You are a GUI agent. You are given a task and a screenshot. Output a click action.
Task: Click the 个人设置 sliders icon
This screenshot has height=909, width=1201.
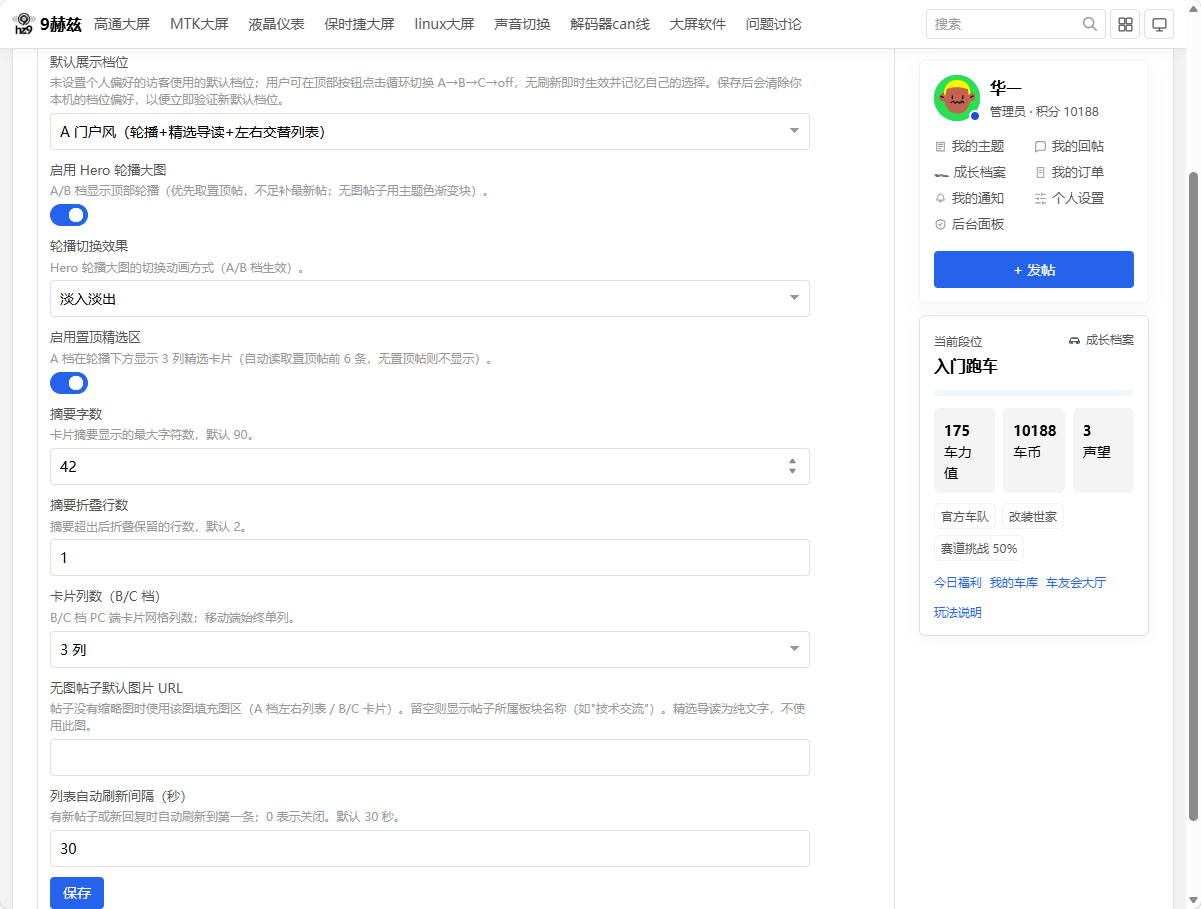pos(1040,198)
